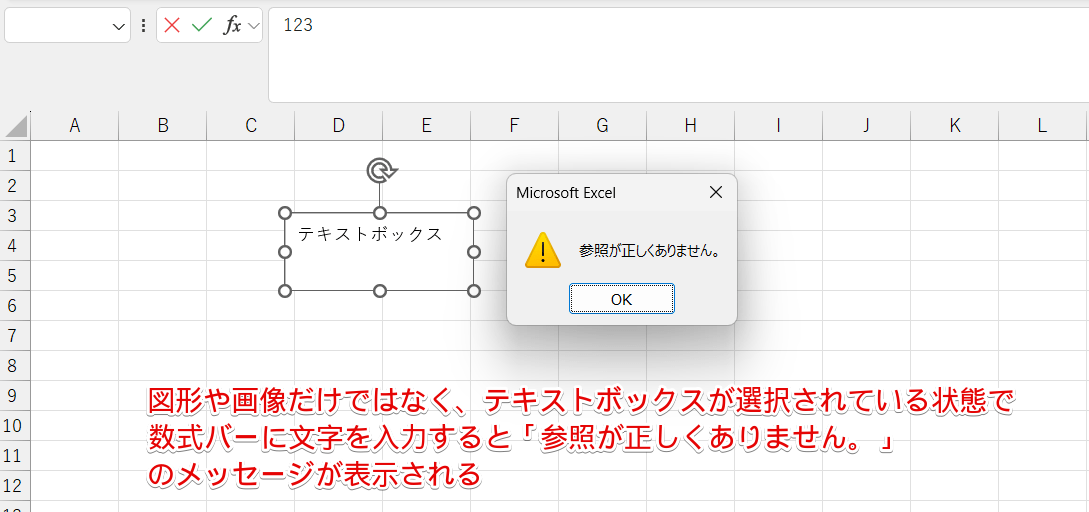Image resolution: width=1089 pixels, height=512 pixels.
Task: Click the warning exclamation icon in the dialog
Action: (x=542, y=250)
